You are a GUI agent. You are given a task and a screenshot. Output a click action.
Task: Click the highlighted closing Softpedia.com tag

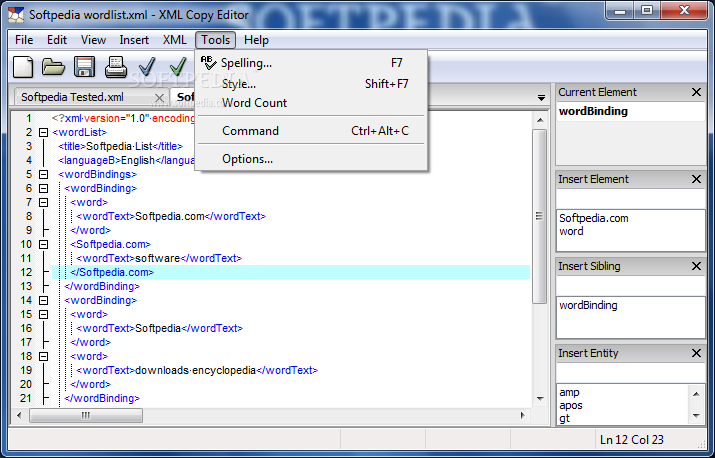112,272
